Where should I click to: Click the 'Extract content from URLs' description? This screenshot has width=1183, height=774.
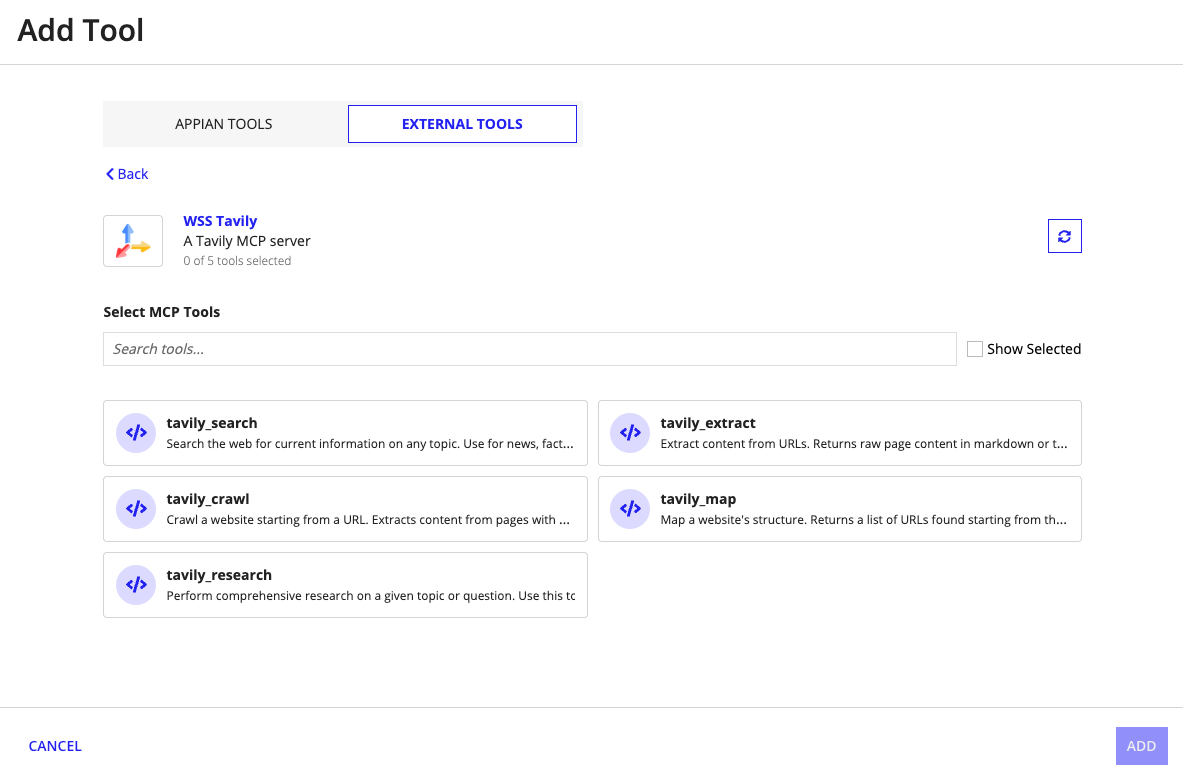864,444
